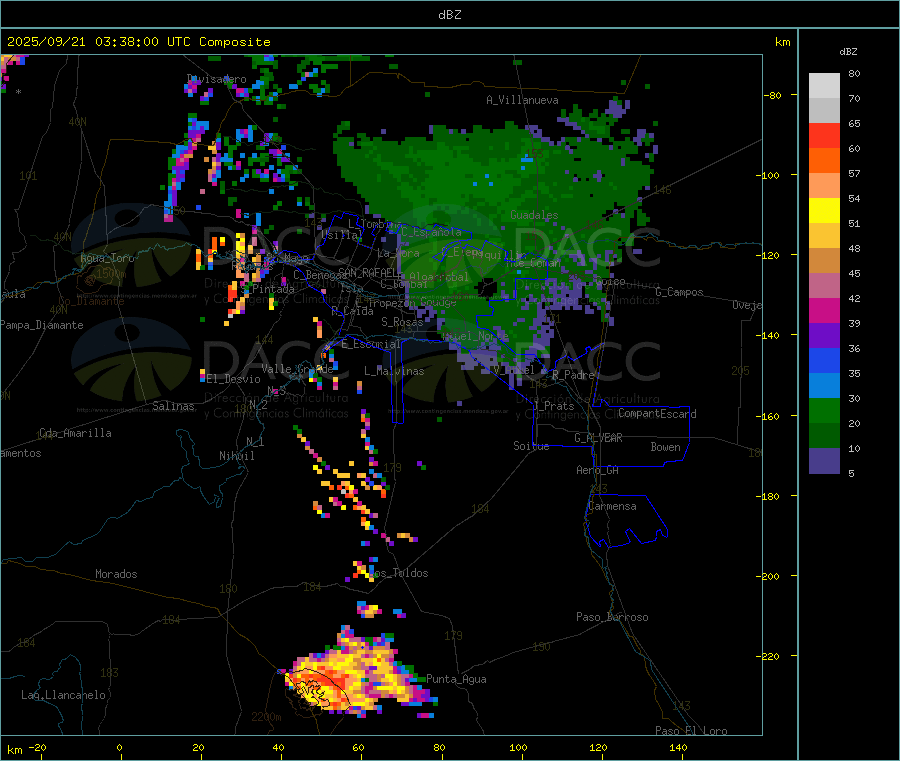Click the km unit label above the vertical axis
900x761 pixels.
782,42
